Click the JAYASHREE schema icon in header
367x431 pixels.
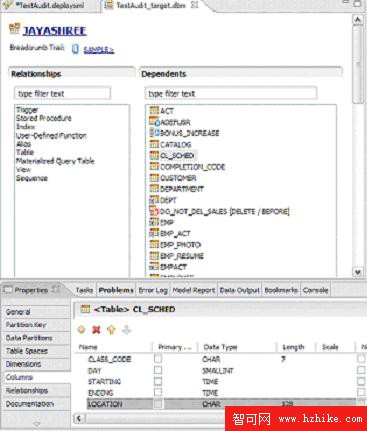pos(14,29)
